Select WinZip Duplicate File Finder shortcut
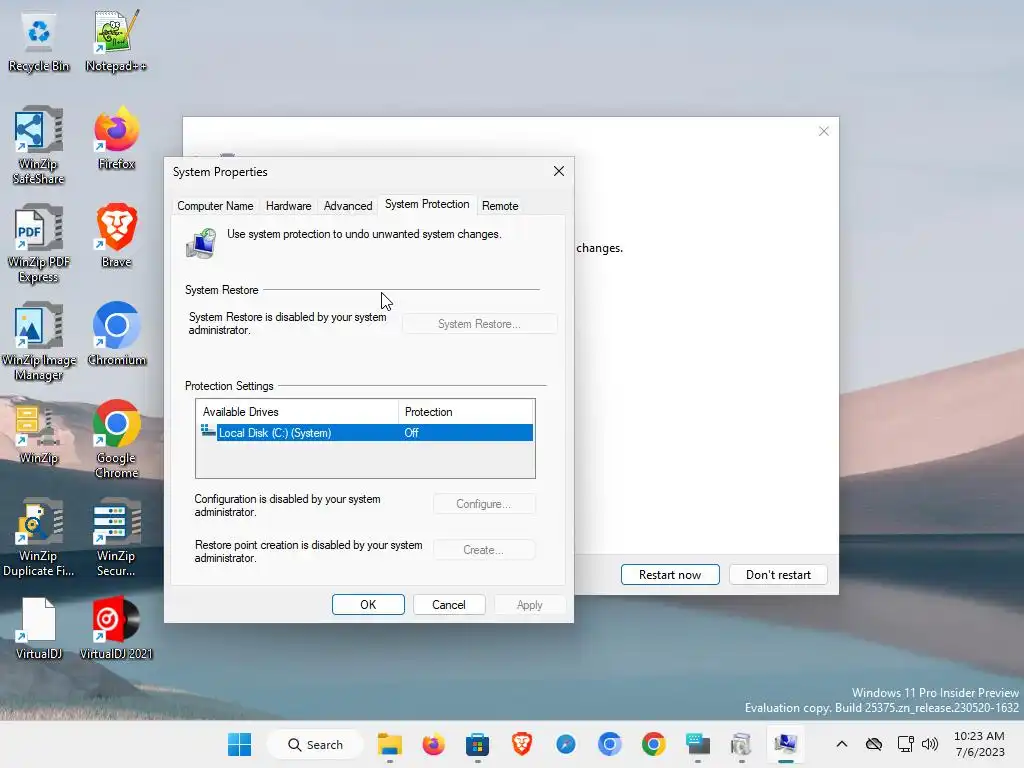1024x768 pixels. pyautogui.click(x=39, y=537)
